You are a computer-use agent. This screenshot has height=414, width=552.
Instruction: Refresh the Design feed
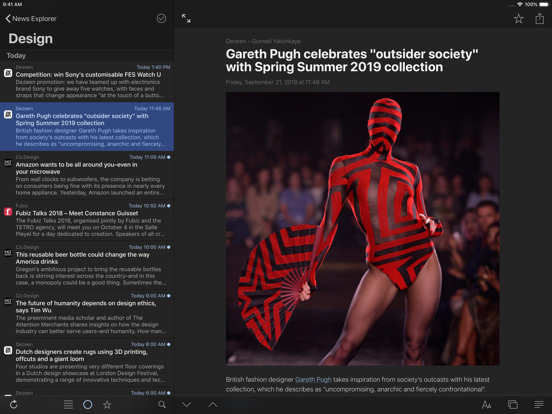pos(14,404)
